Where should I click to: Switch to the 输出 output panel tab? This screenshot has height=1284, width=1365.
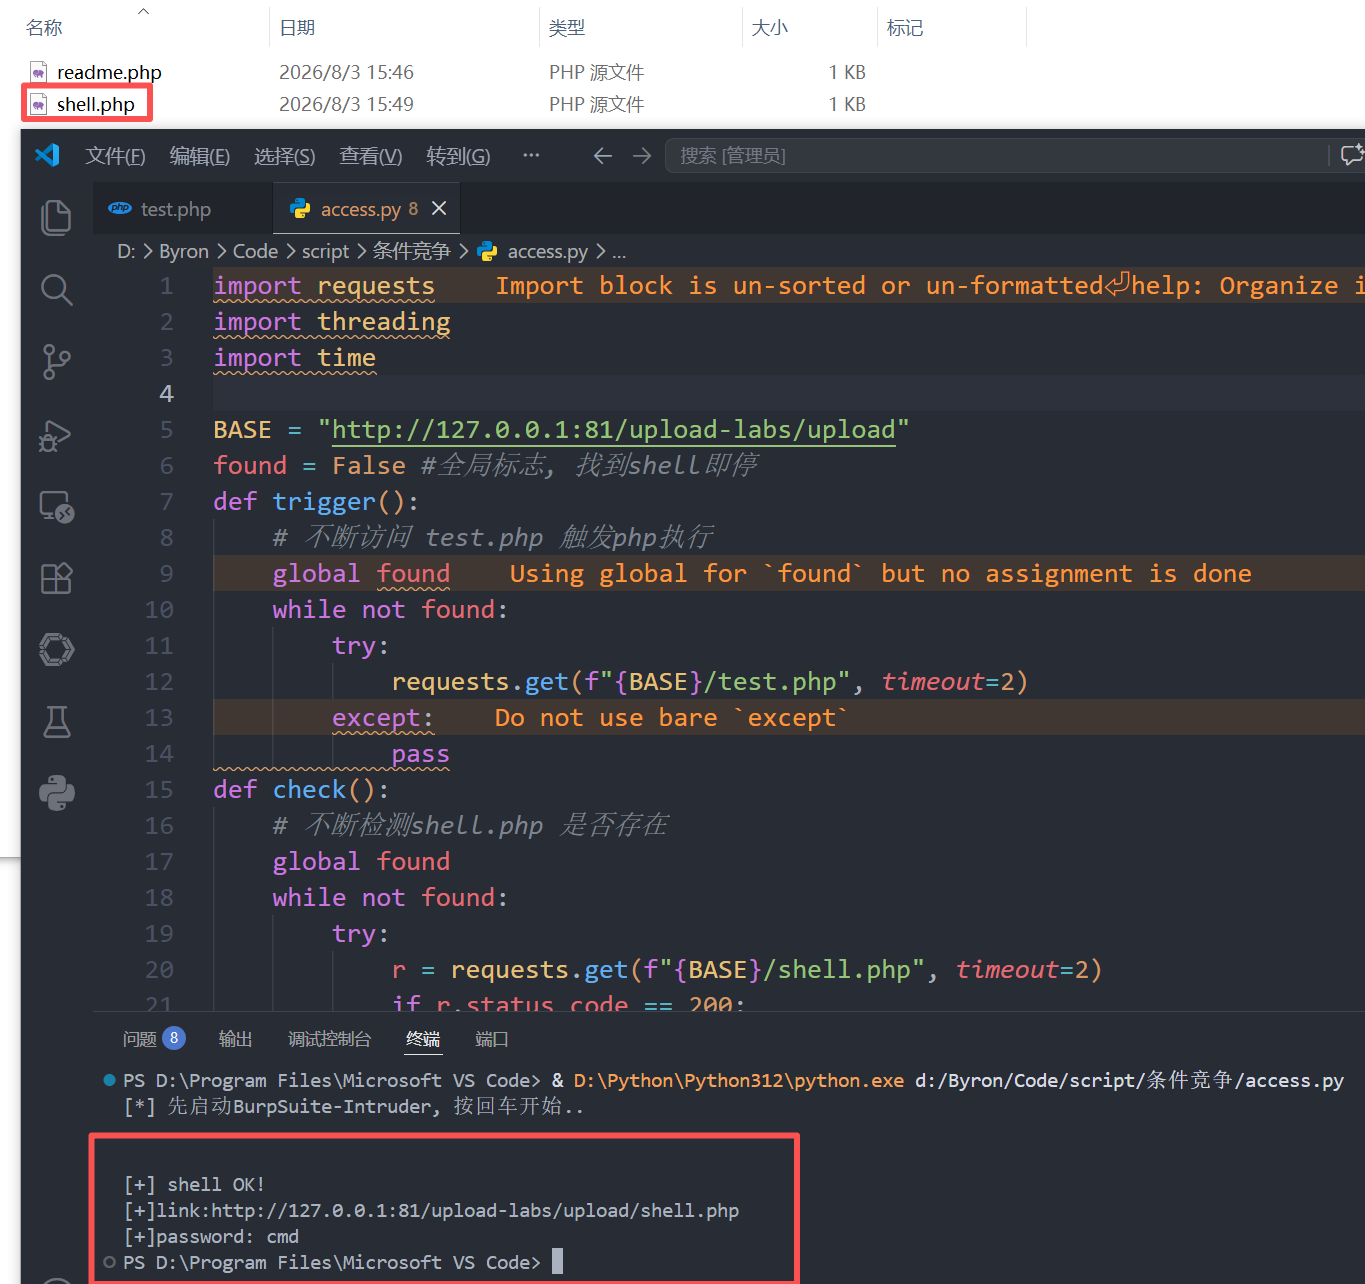pyautogui.click(x=235, y=1039)
